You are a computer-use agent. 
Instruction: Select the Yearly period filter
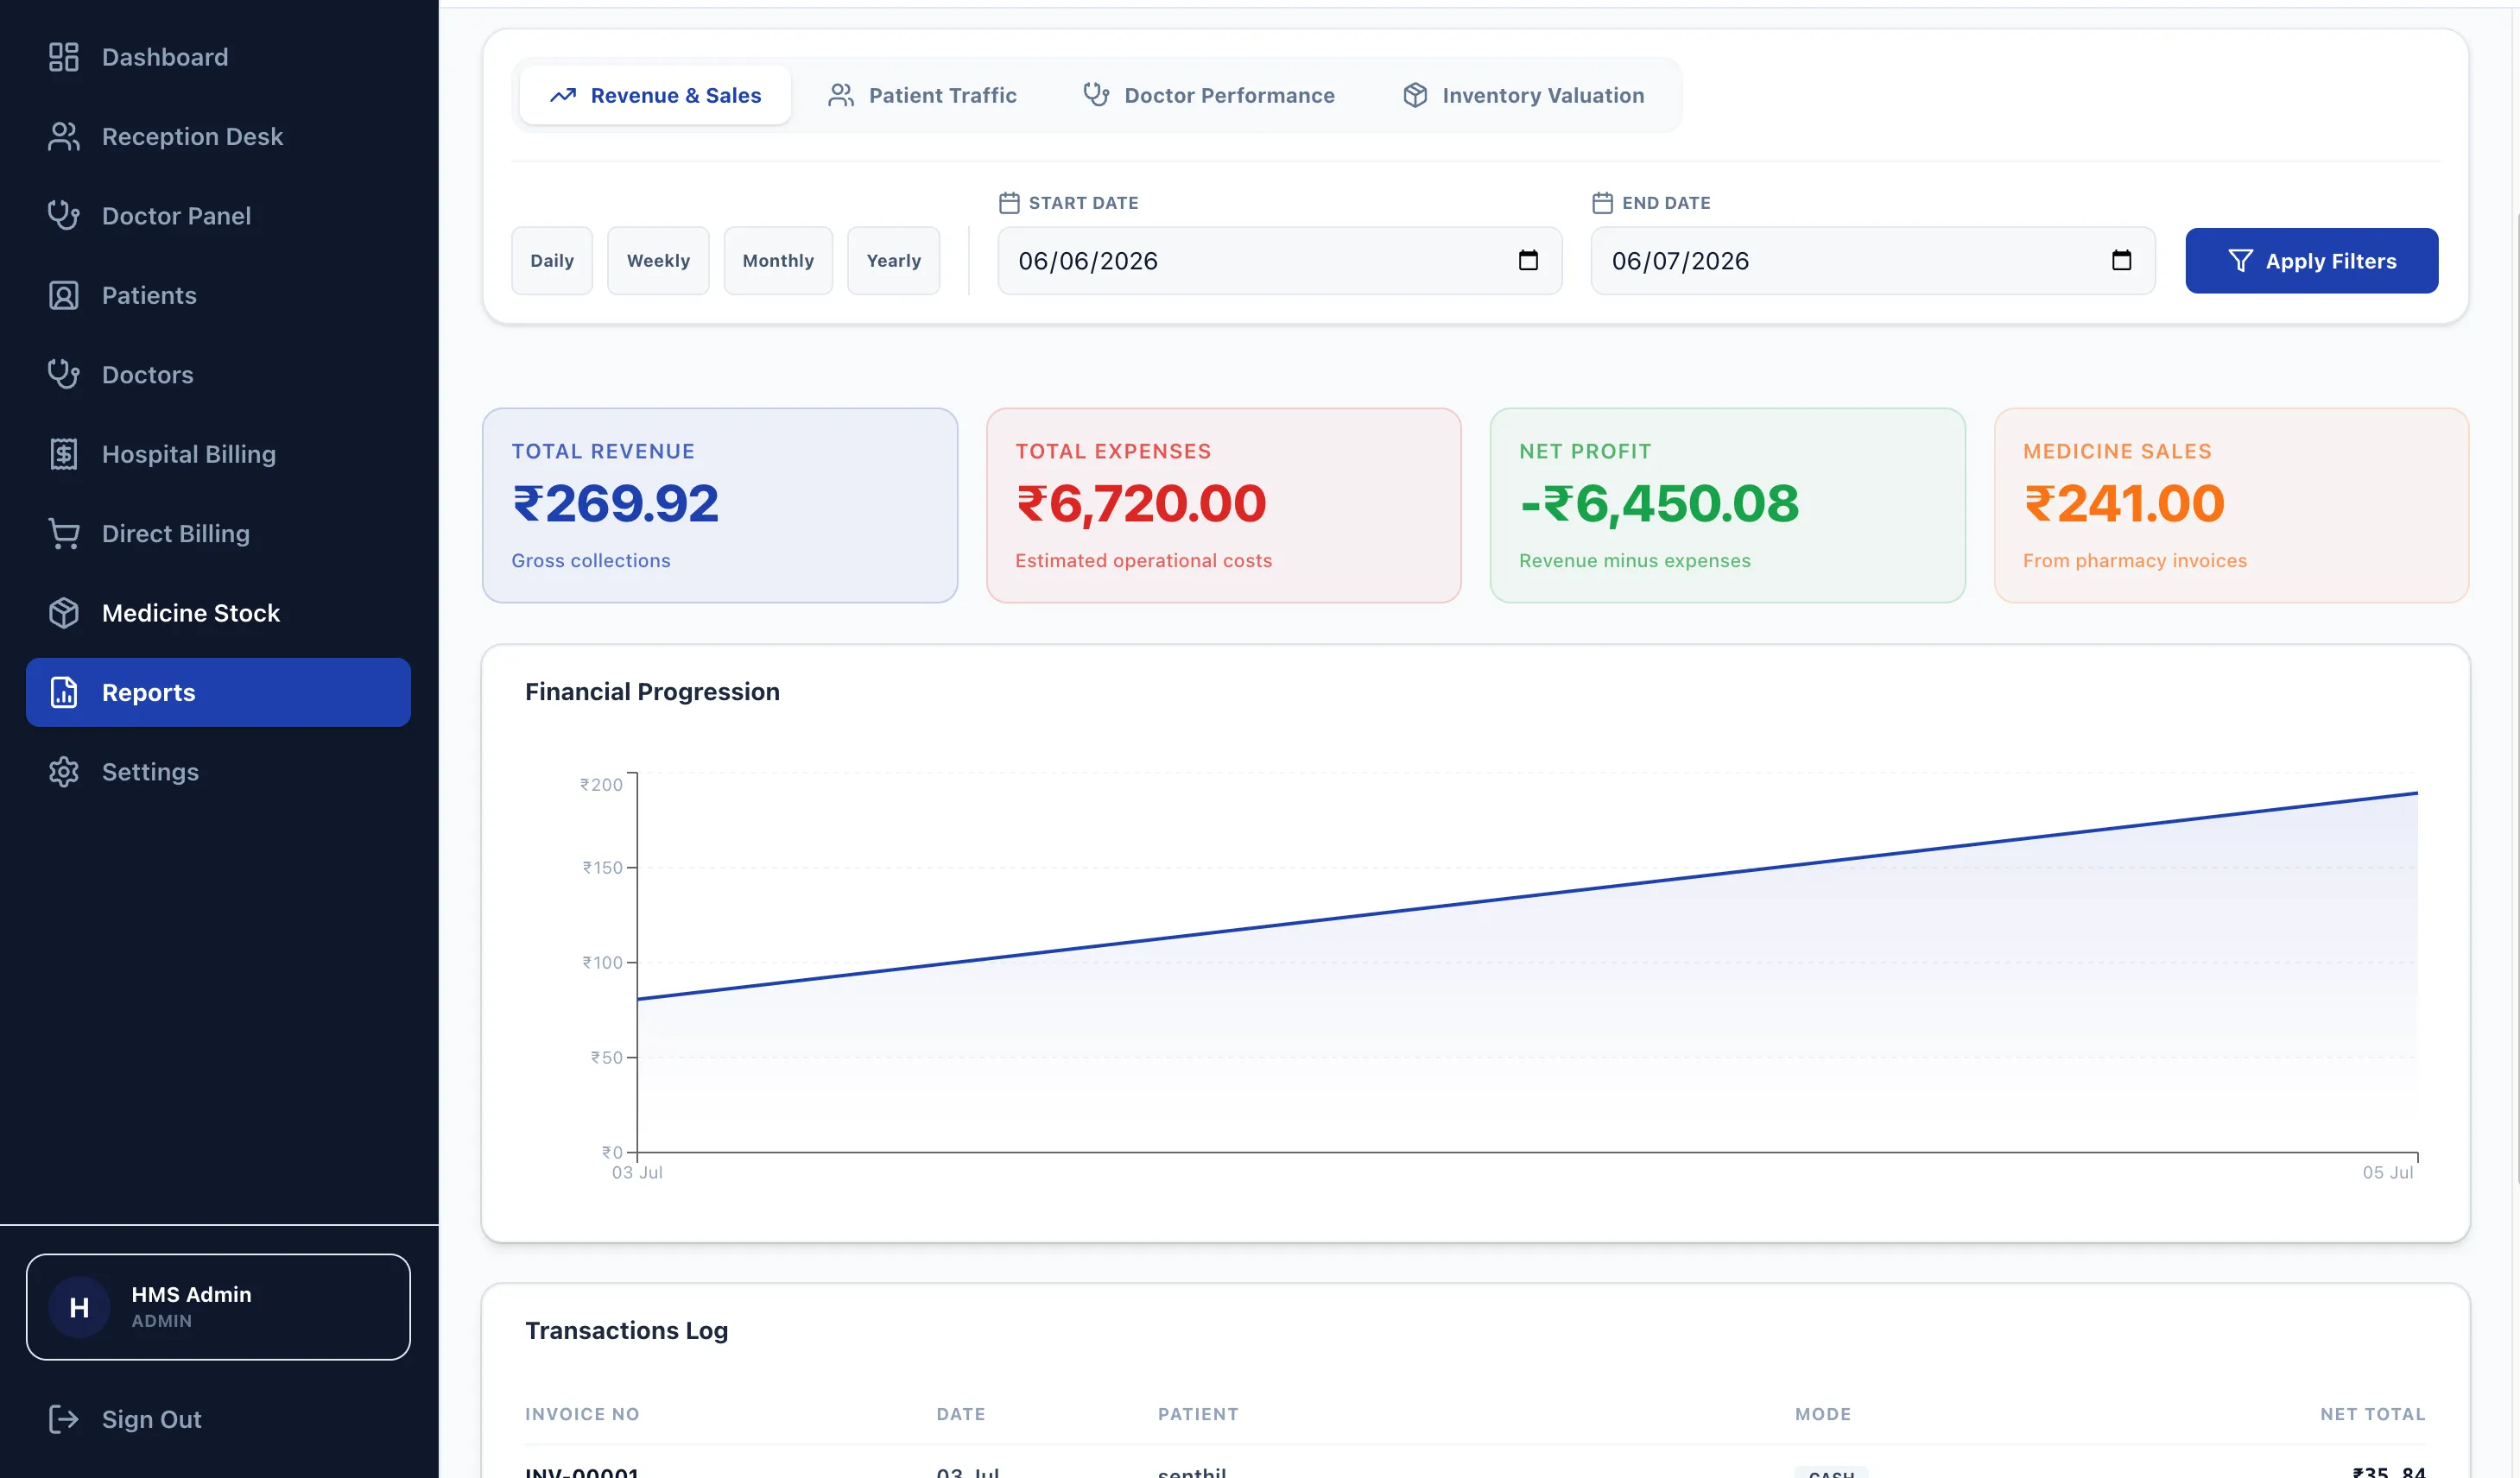893,261
